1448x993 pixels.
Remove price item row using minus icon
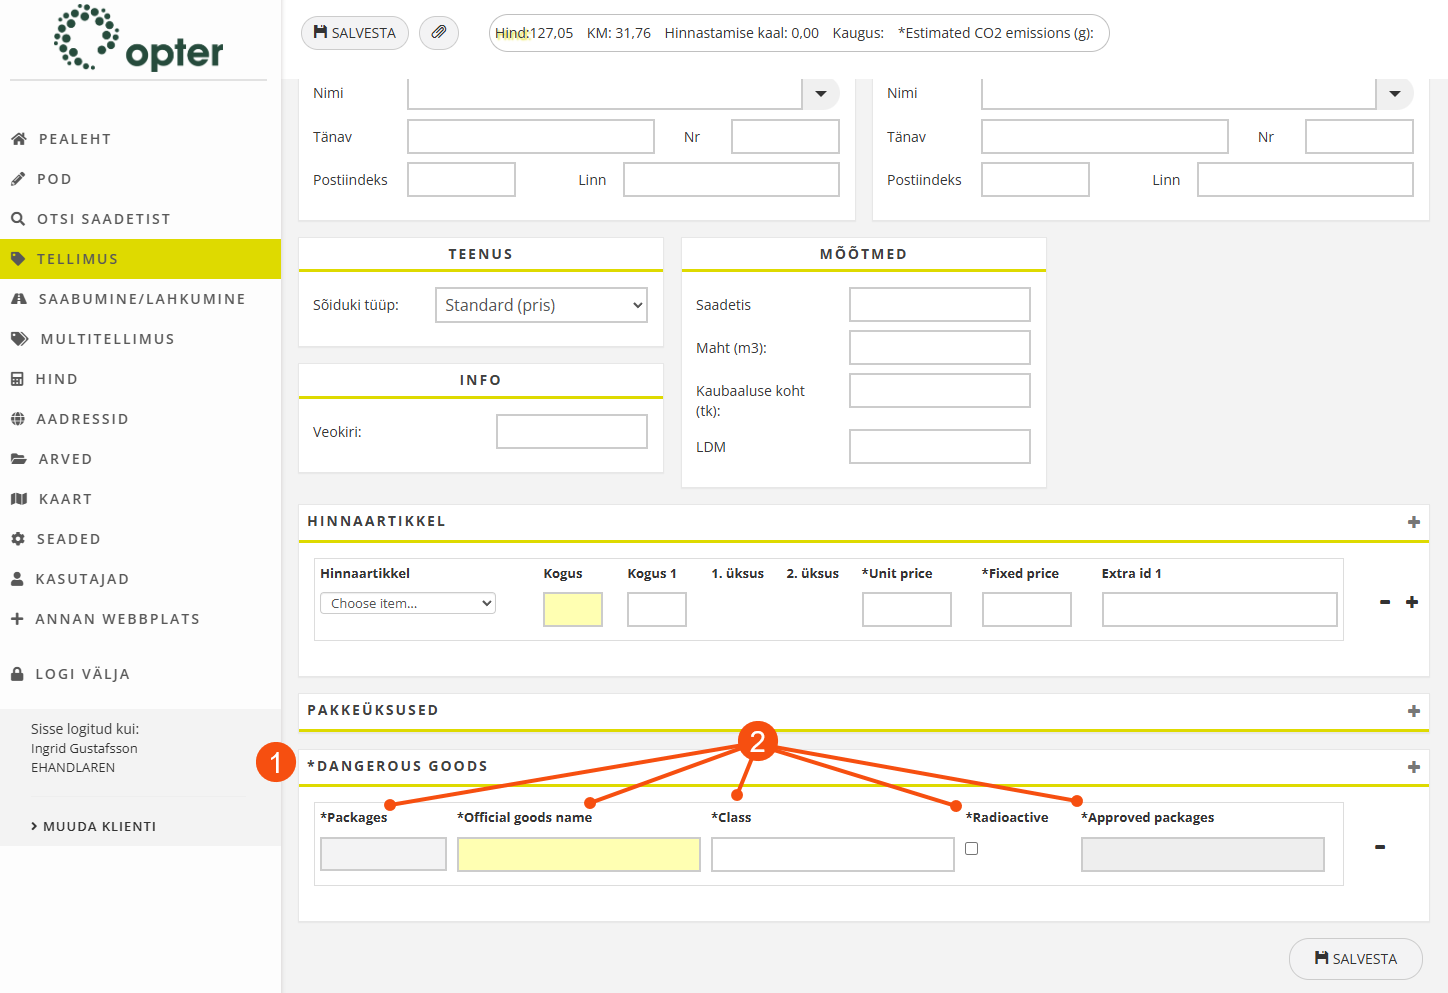pos(1384,602)
